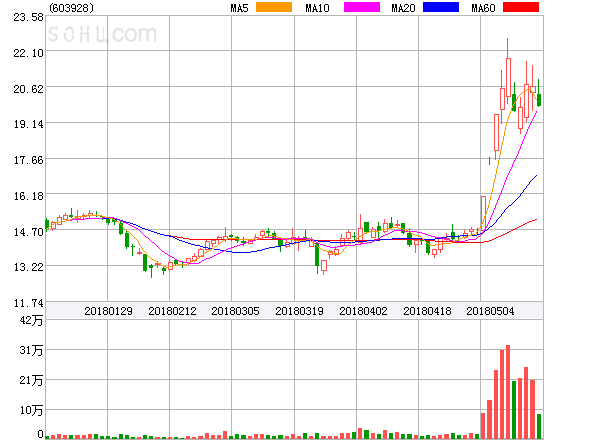The height and width of the screenshot is (440, 600).
Task: Click the 21万 volume axis label
Action: [x=31, y=380]
